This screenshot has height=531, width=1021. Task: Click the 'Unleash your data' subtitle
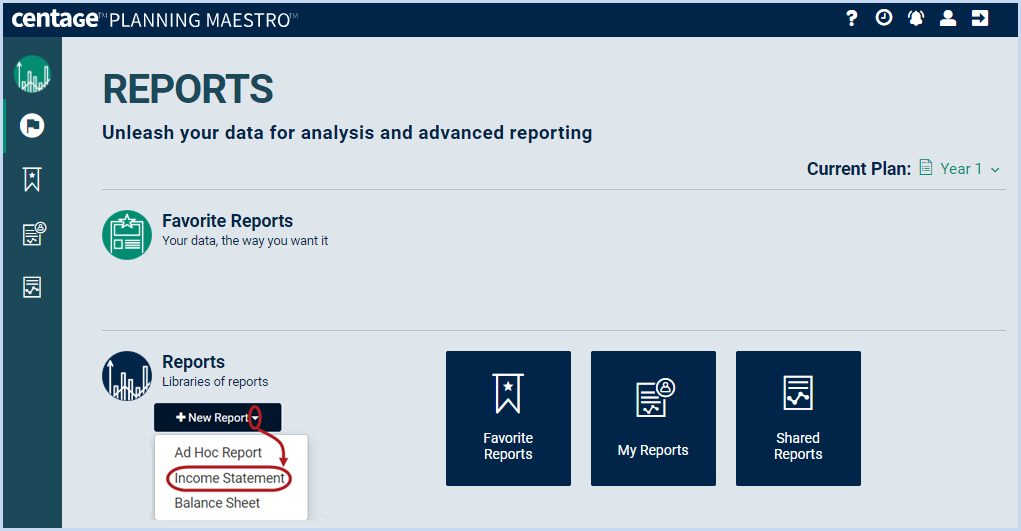[347, 133]
